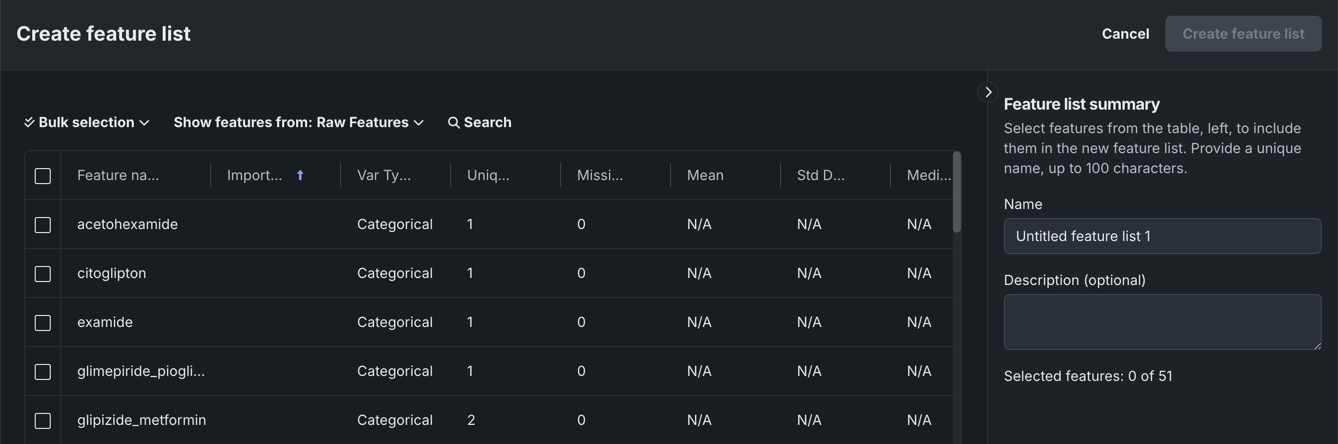Click the table vertical scrollbar
The image size is (1338, 444).
(x=957, y=192)
